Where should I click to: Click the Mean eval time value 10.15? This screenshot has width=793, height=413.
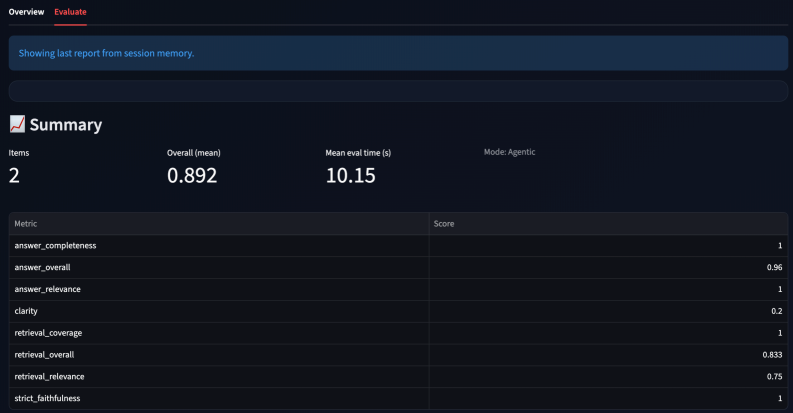[x=352, y=176]
